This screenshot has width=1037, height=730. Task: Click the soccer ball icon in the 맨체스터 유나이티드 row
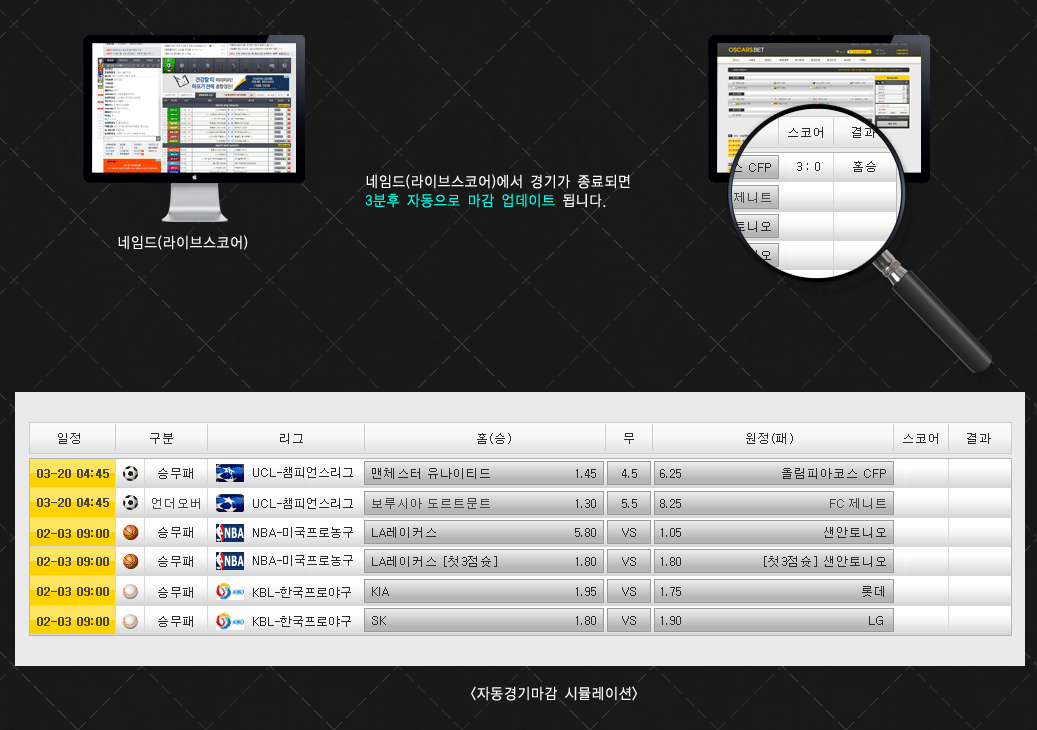pyautogui.click(x=130, y=473)
